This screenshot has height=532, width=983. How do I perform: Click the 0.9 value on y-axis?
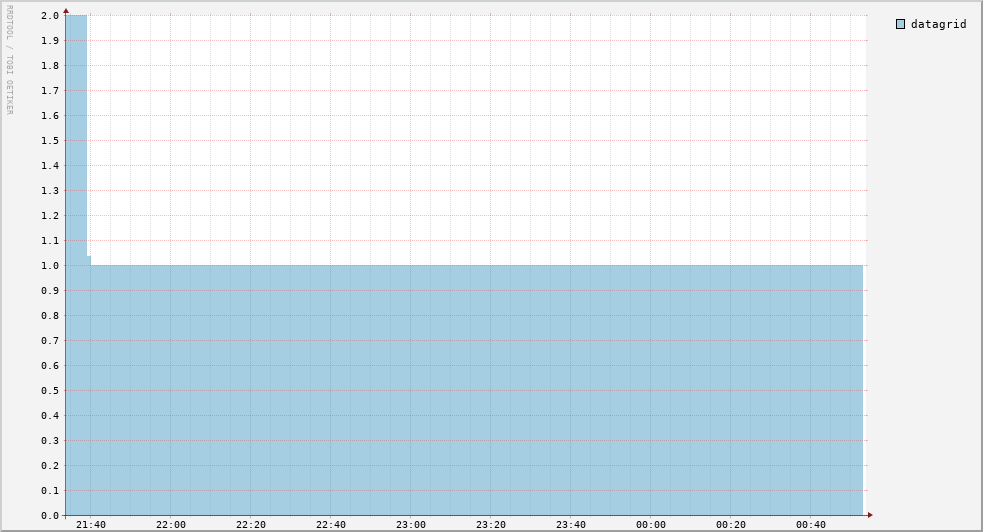[50, 291]
